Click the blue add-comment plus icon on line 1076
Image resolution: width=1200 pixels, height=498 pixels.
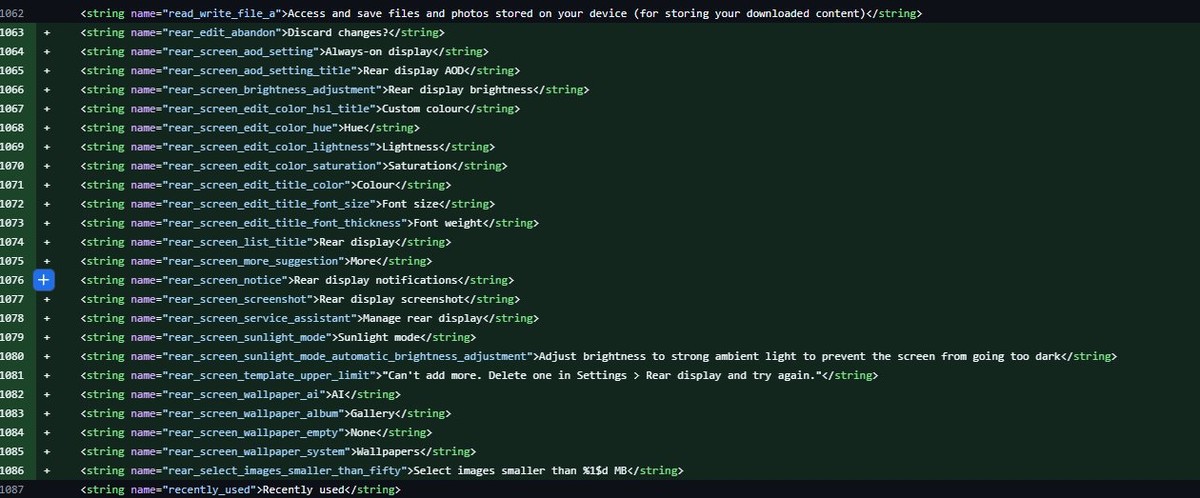pos(44,280)
